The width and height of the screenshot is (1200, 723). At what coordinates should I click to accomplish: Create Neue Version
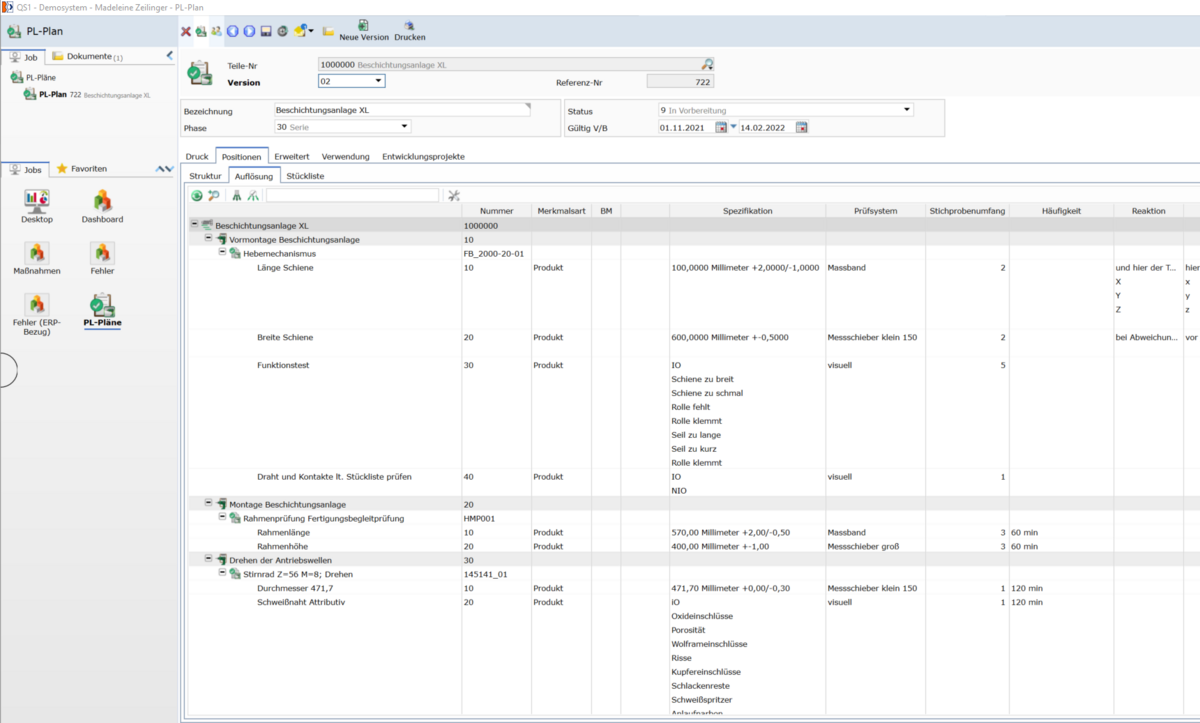coord(364,31)
